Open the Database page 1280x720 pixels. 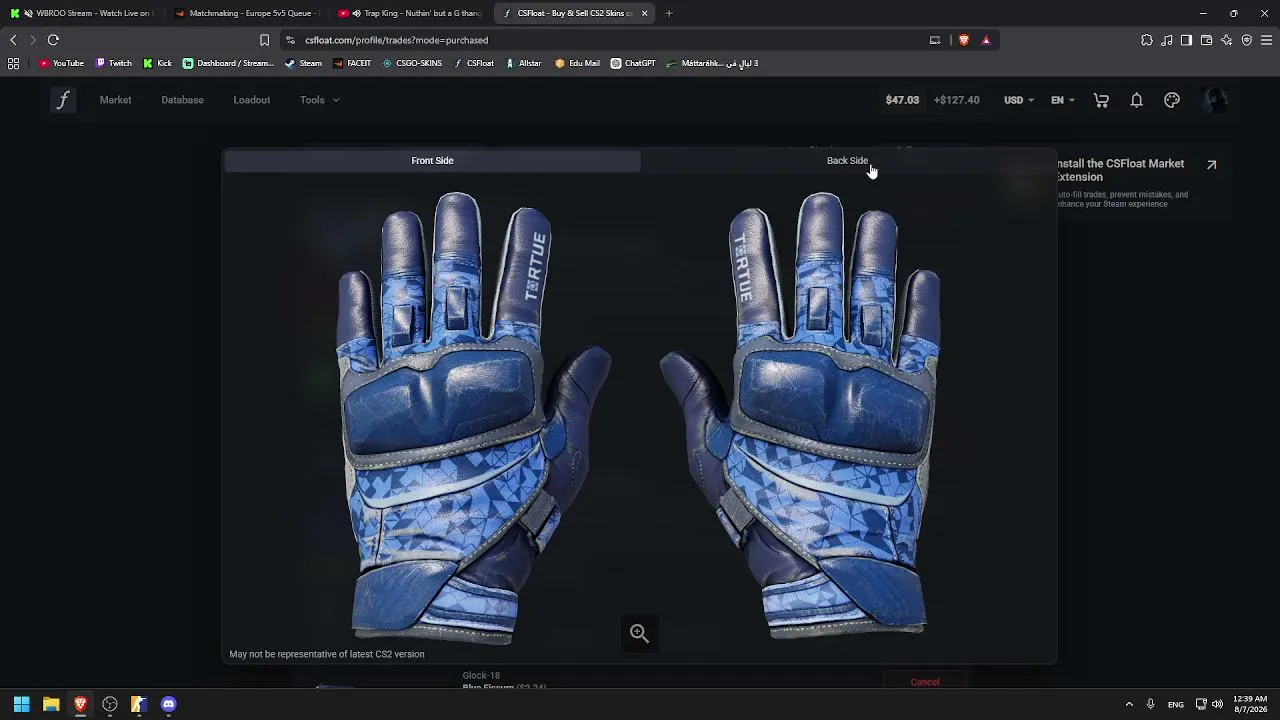[x=182, y=100]
